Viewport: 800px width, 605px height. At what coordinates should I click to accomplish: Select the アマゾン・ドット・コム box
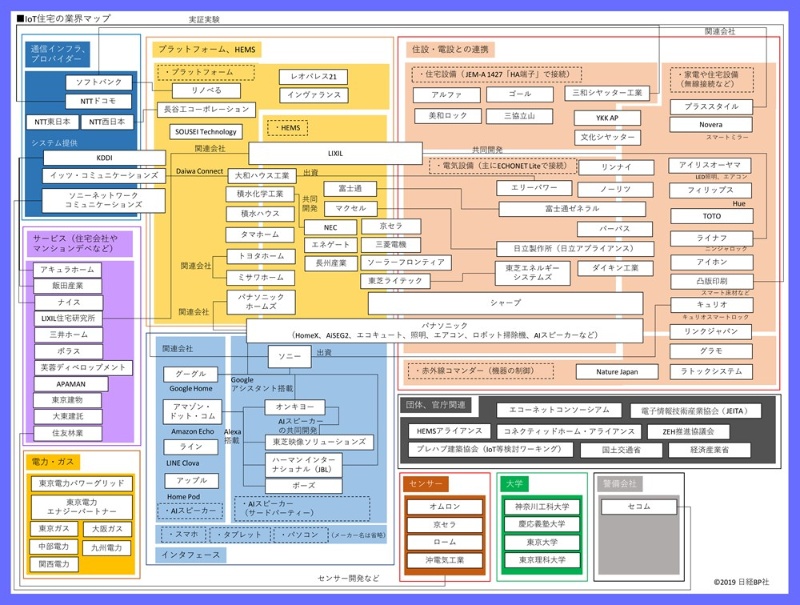(x=190, y=411)
